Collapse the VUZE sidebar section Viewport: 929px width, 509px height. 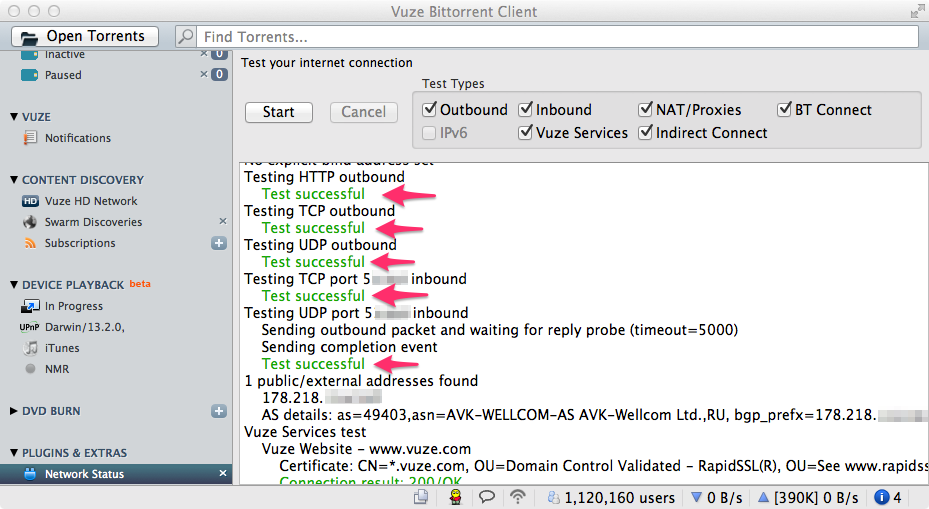(x=14, y=117)
